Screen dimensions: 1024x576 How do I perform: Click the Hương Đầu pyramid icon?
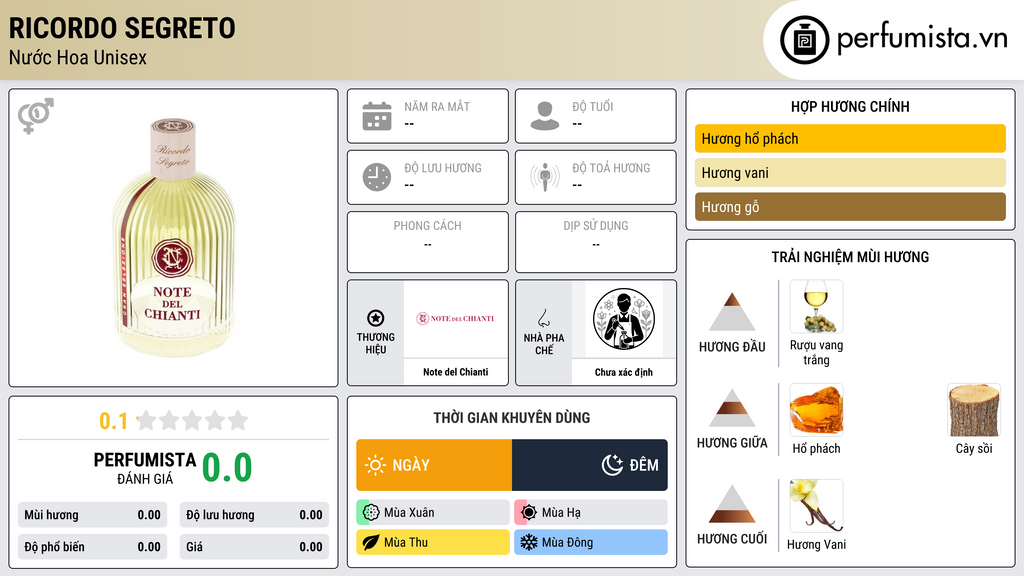tap(732, 312)
